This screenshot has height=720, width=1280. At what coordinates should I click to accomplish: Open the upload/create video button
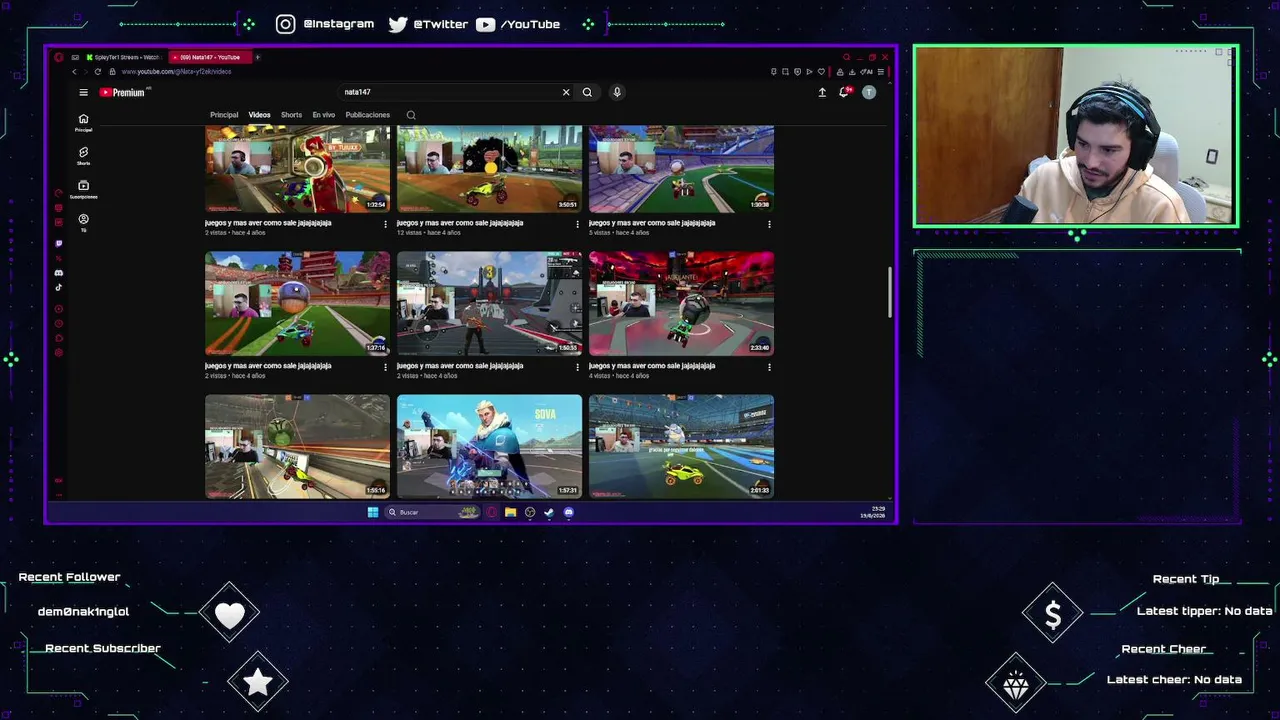tap(822, 92)
